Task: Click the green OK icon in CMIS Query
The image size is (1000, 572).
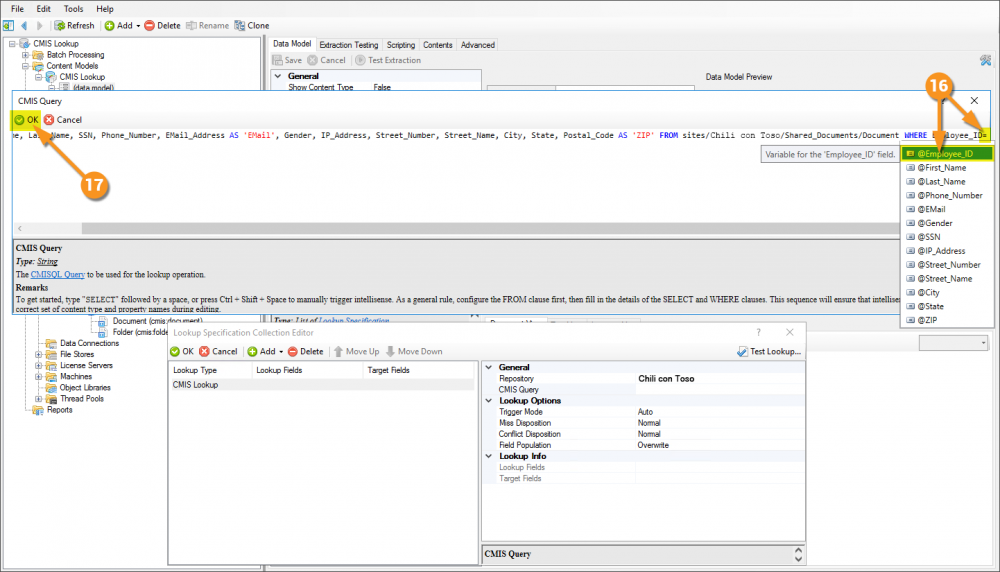Action: 20,120
